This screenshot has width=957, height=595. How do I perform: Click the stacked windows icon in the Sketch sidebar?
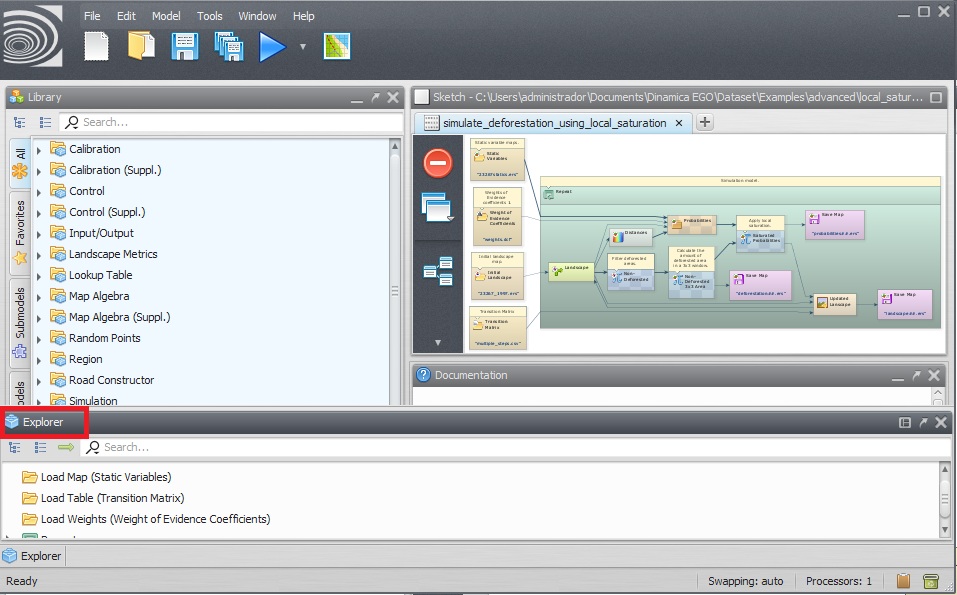click(438, 208)
